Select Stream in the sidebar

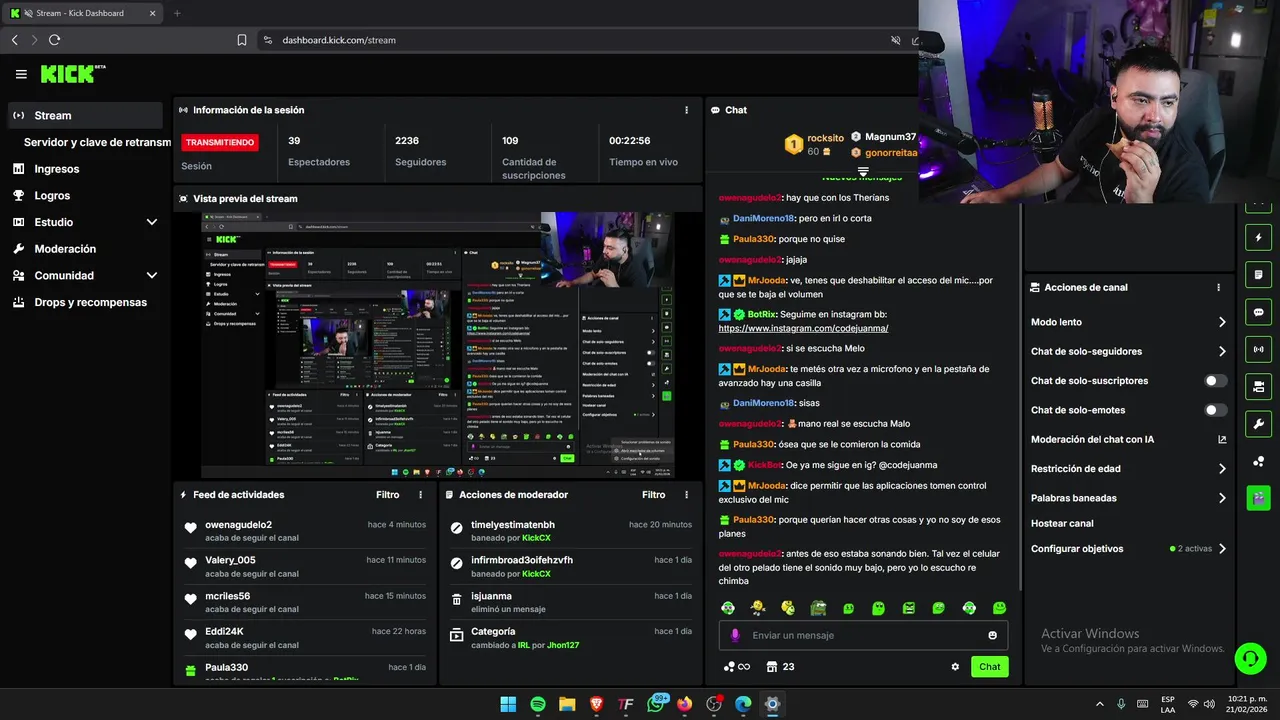point(84,115)
